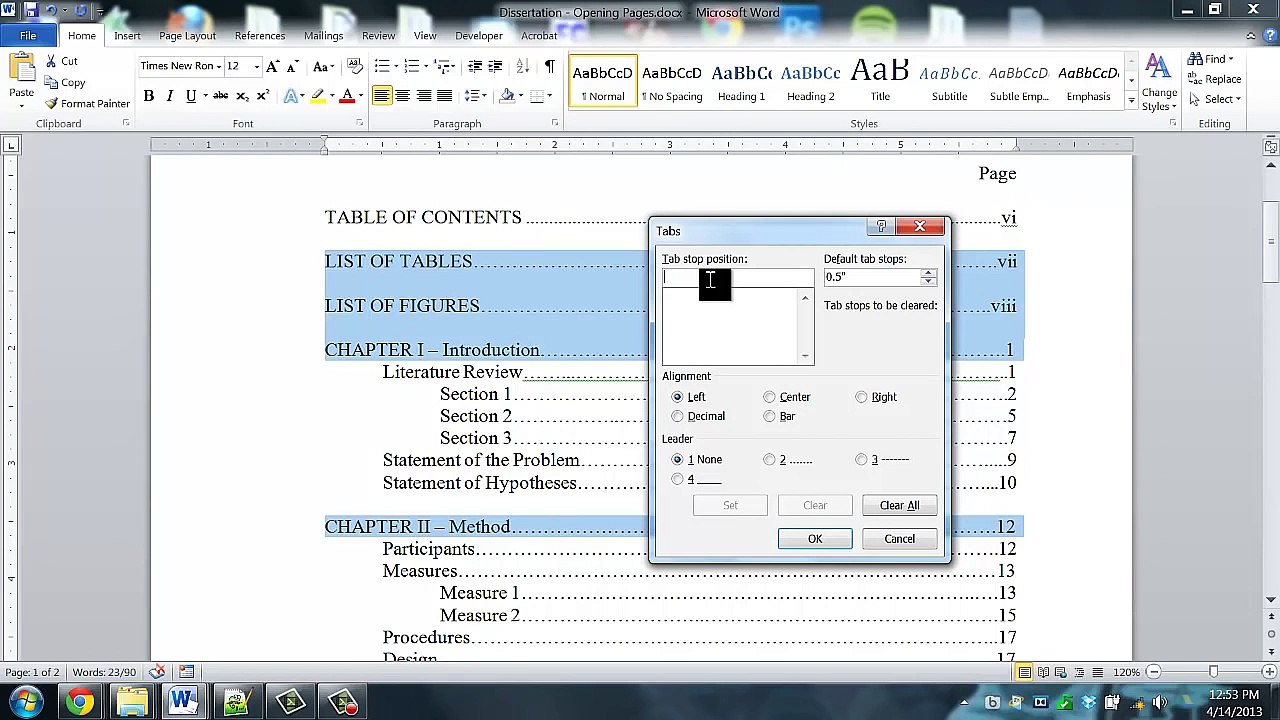Select Bar alignment radio button
This screenshot has width=1280, height=720.
(769, 416)
